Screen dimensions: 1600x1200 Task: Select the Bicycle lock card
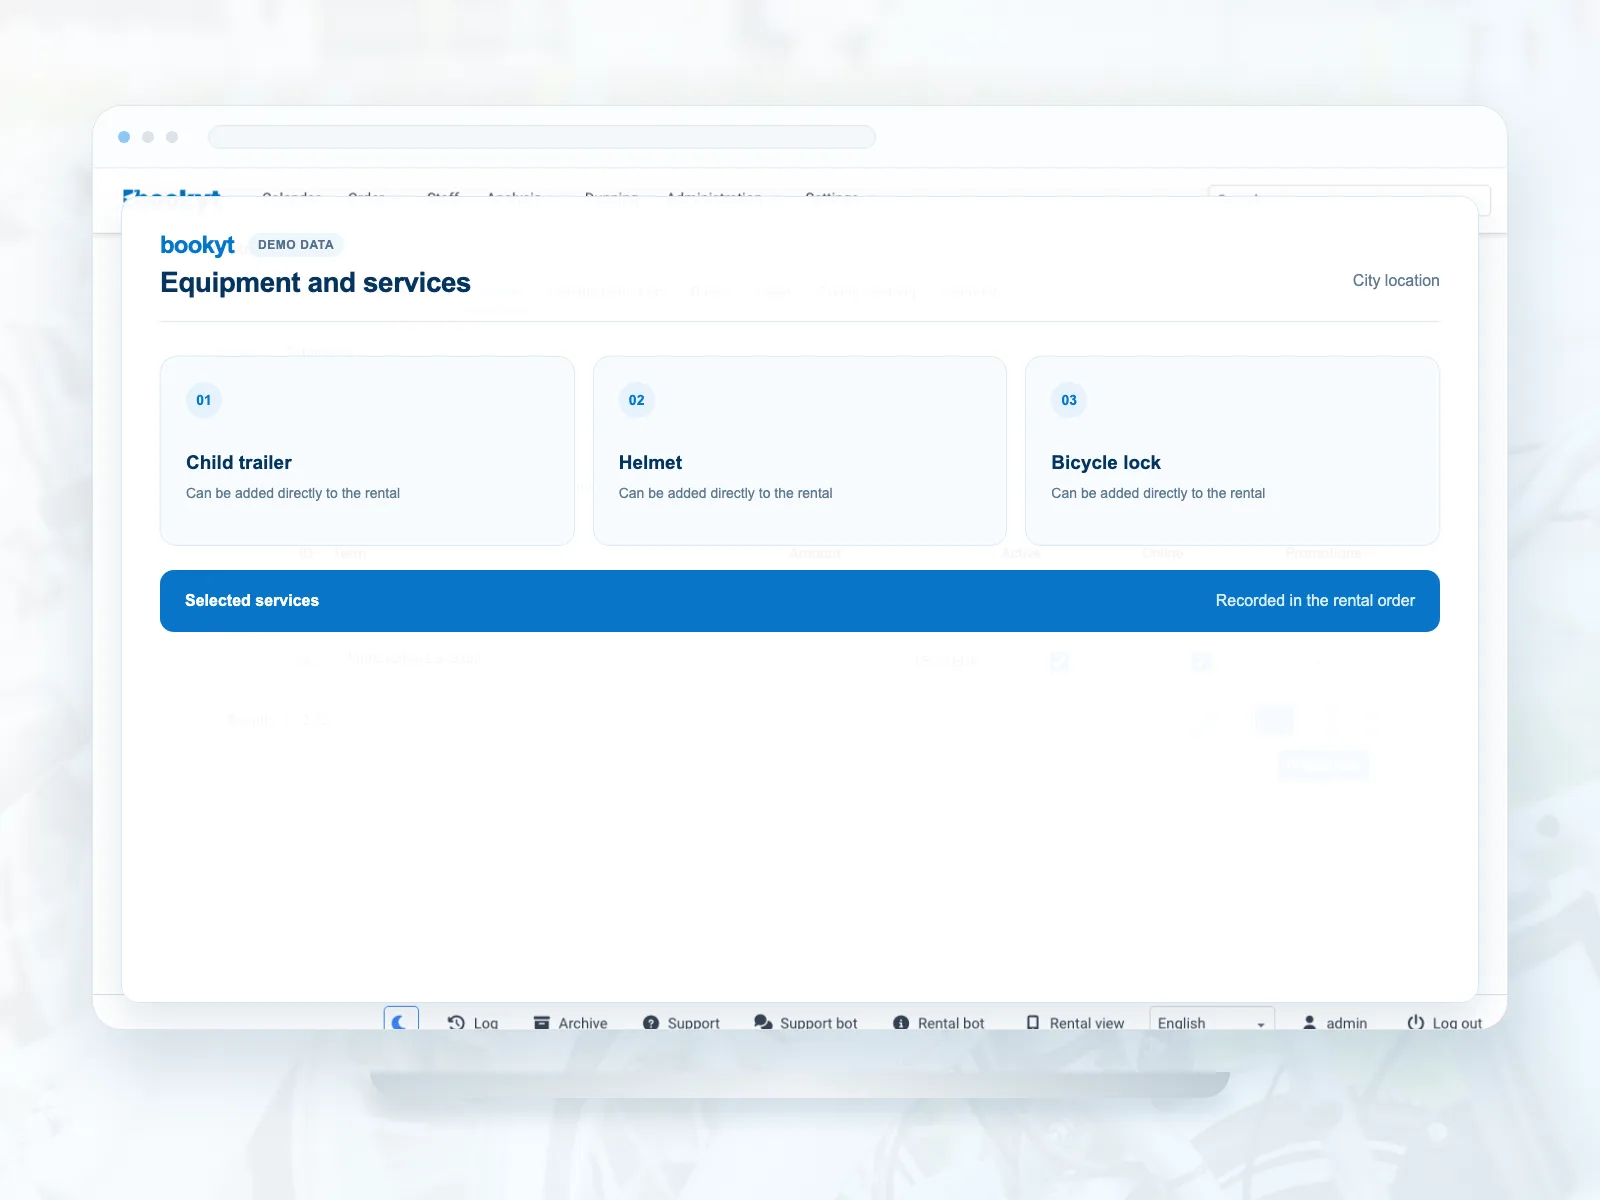coord(1232,451)
